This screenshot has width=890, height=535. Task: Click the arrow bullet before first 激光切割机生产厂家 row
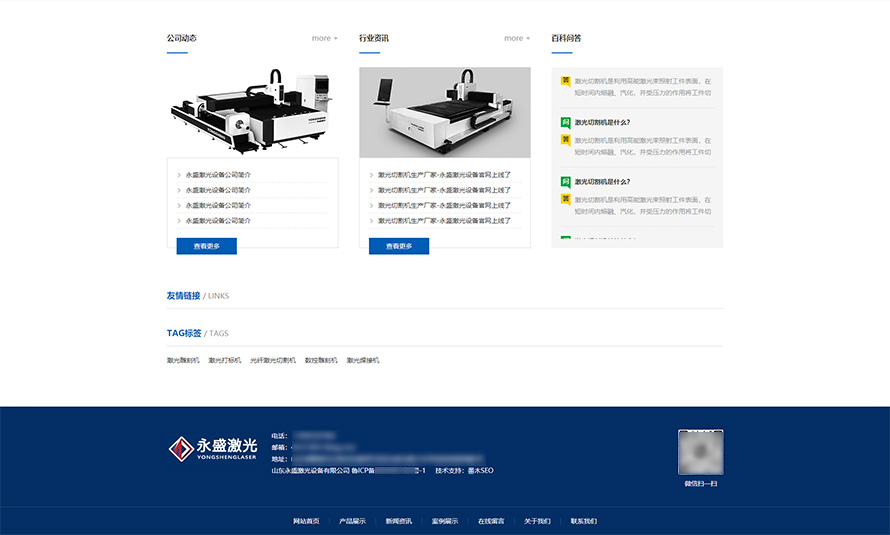click(x=371, y=175)
